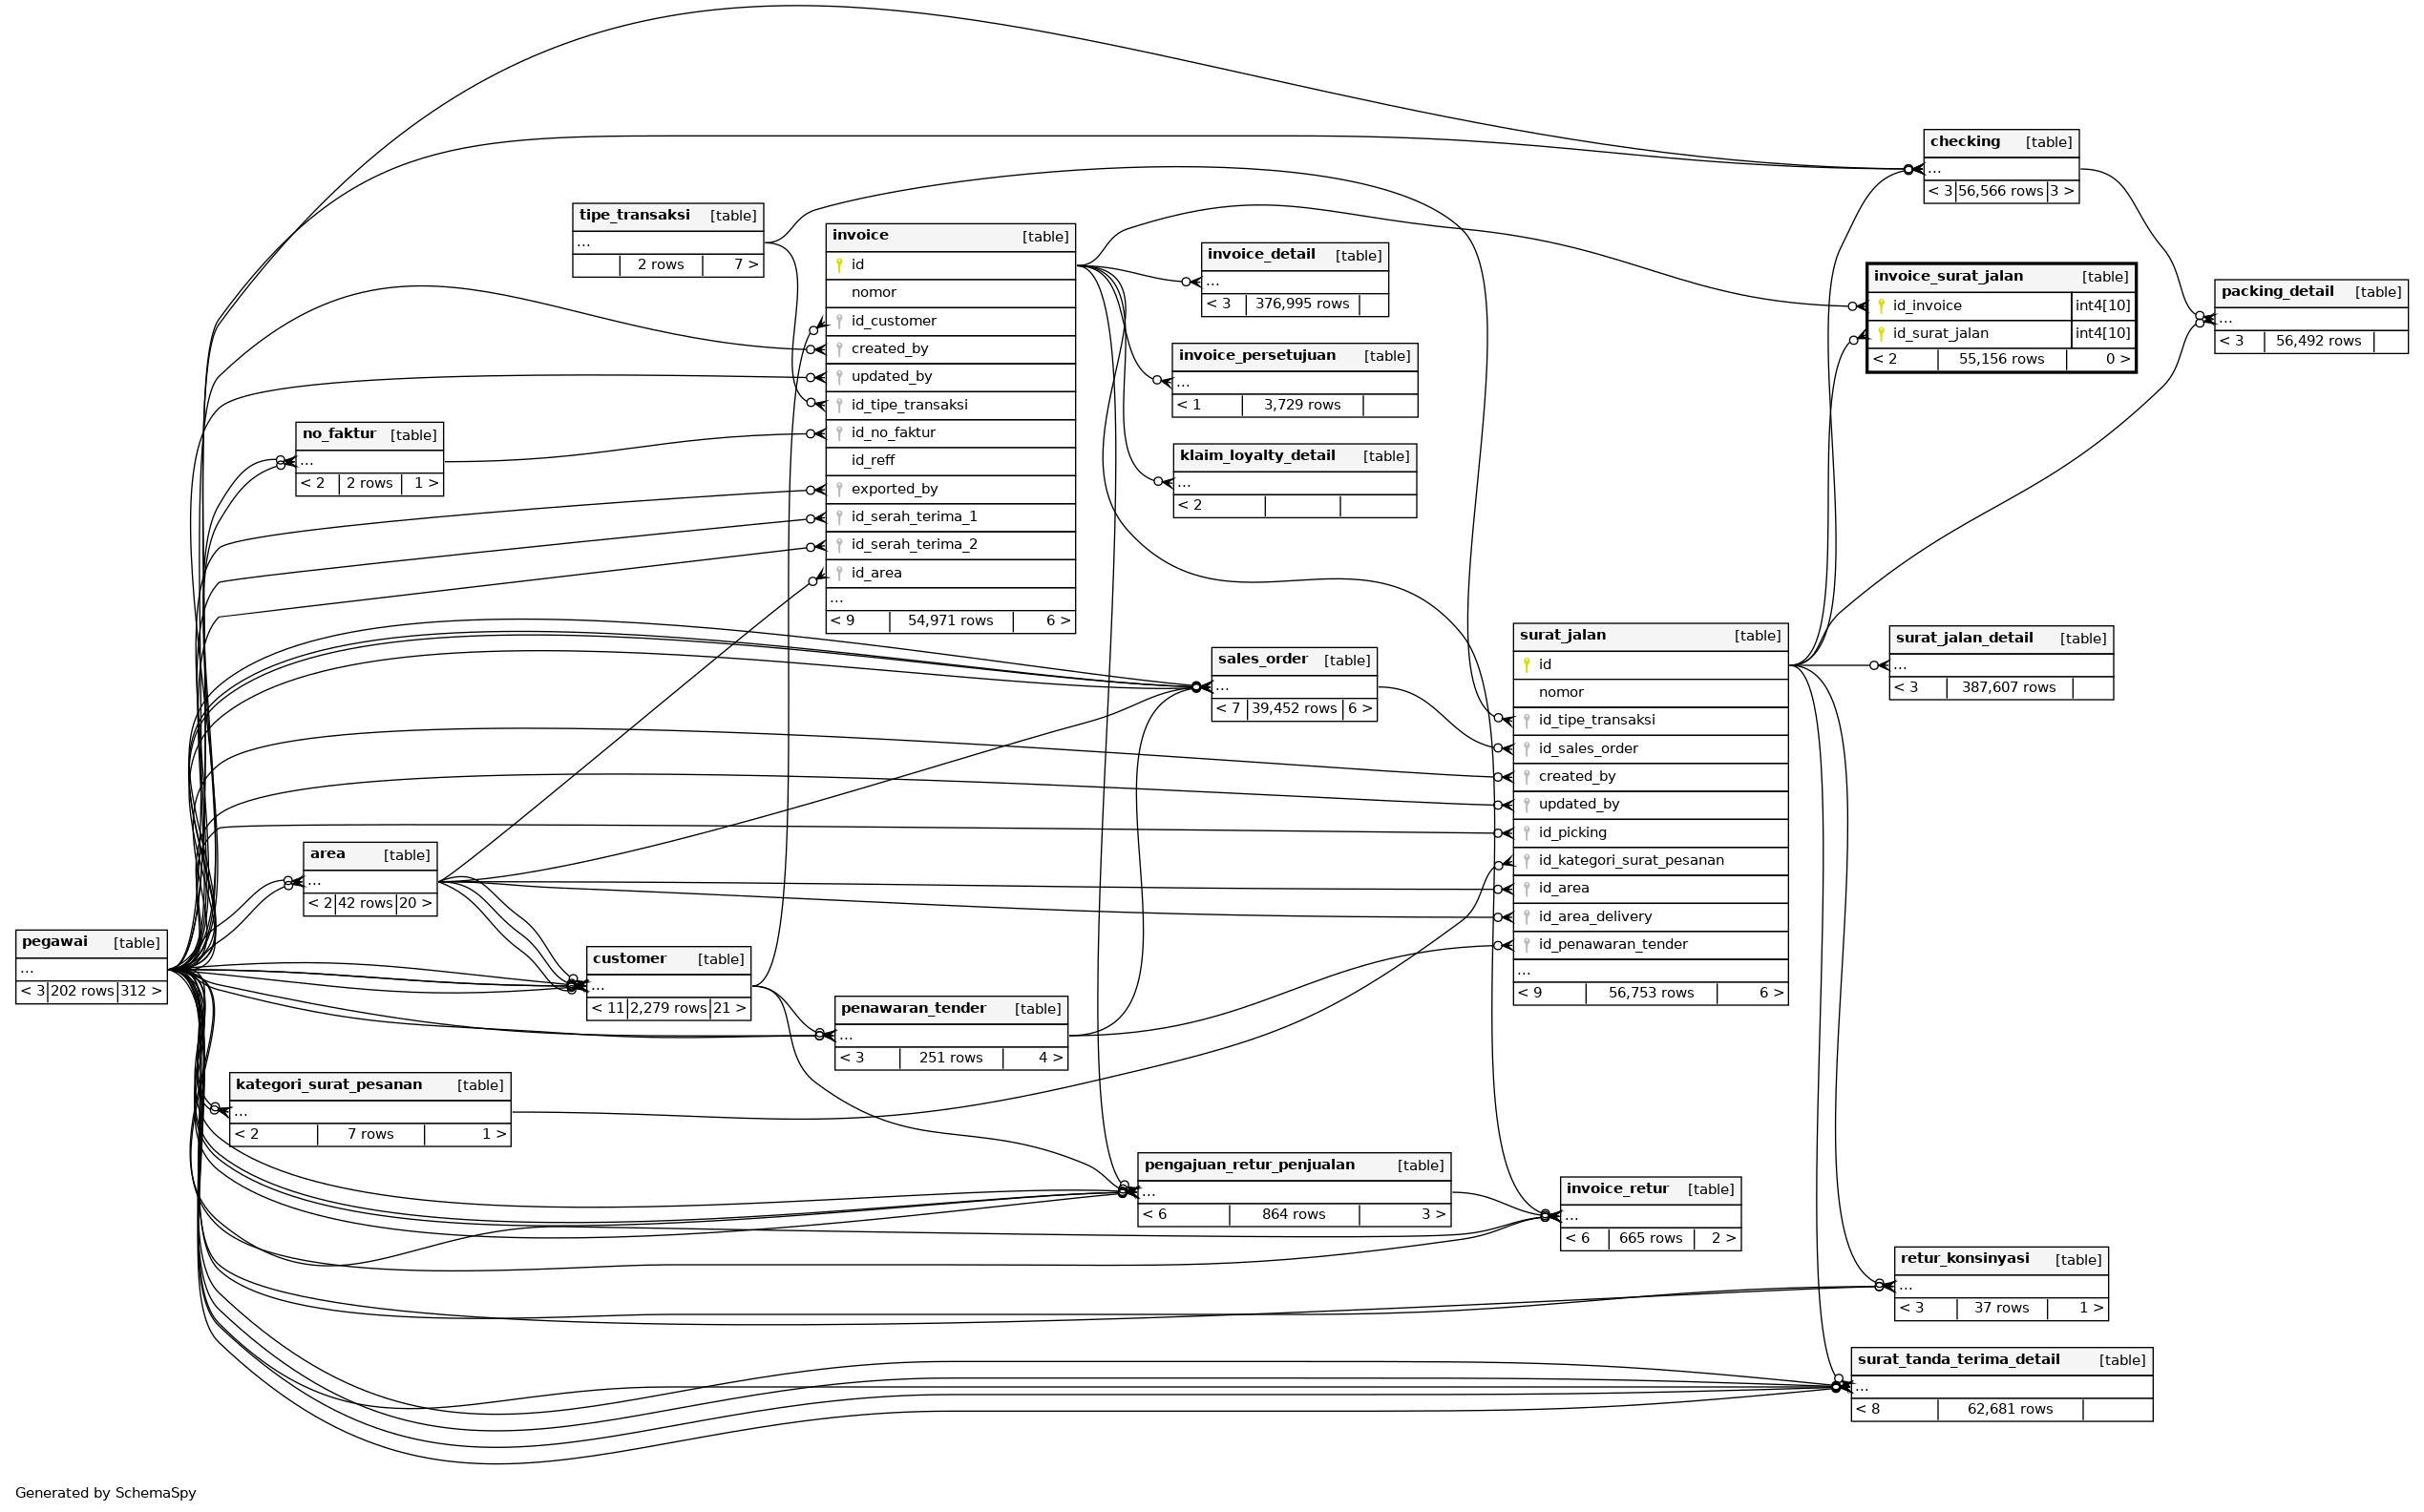Click the foreign key icon beside id_sales_order

pyautogui.click(x=1526, y=748)
